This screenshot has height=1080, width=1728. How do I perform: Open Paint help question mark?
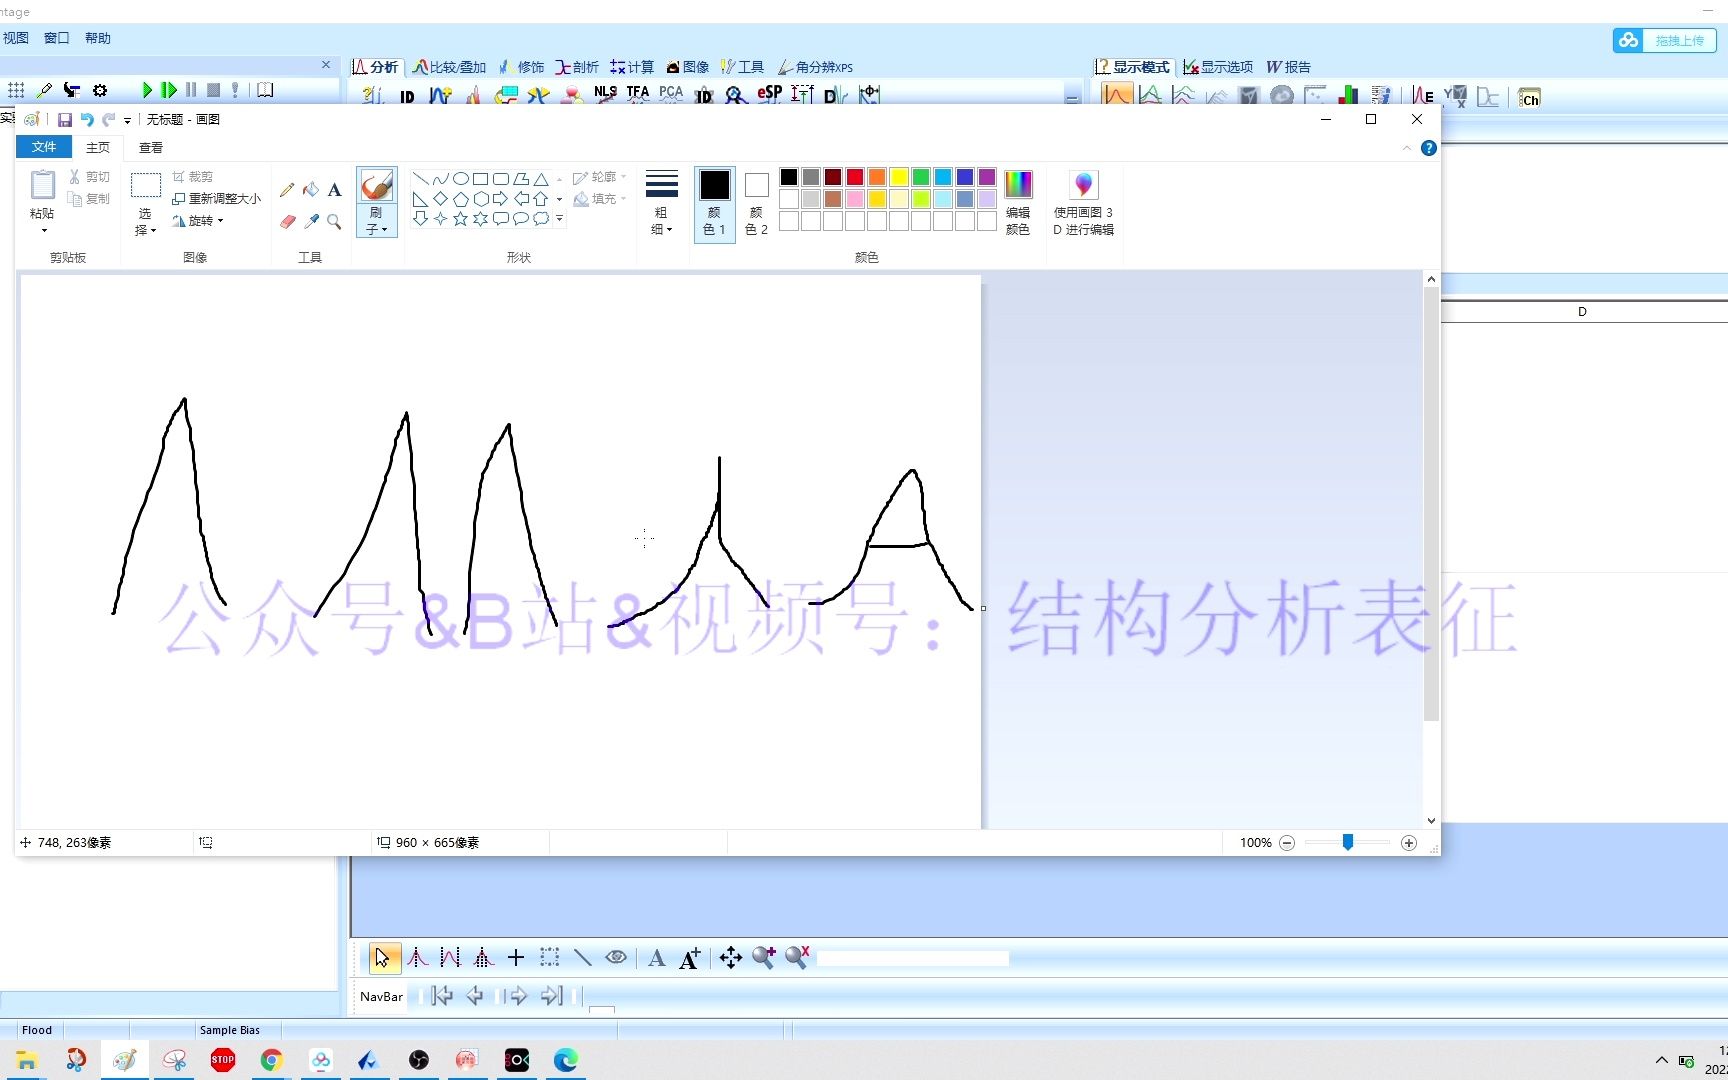coord(1429,148)
